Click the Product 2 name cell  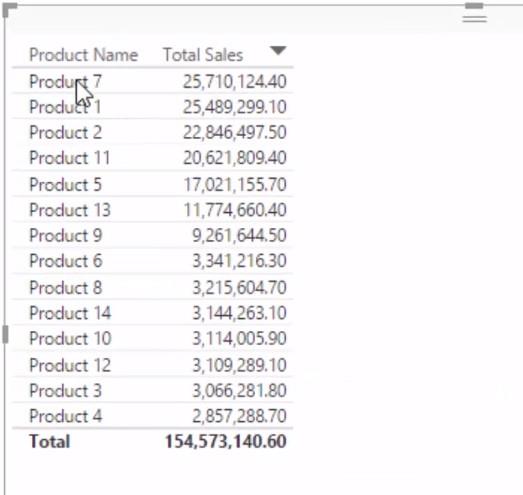[65, 132]
